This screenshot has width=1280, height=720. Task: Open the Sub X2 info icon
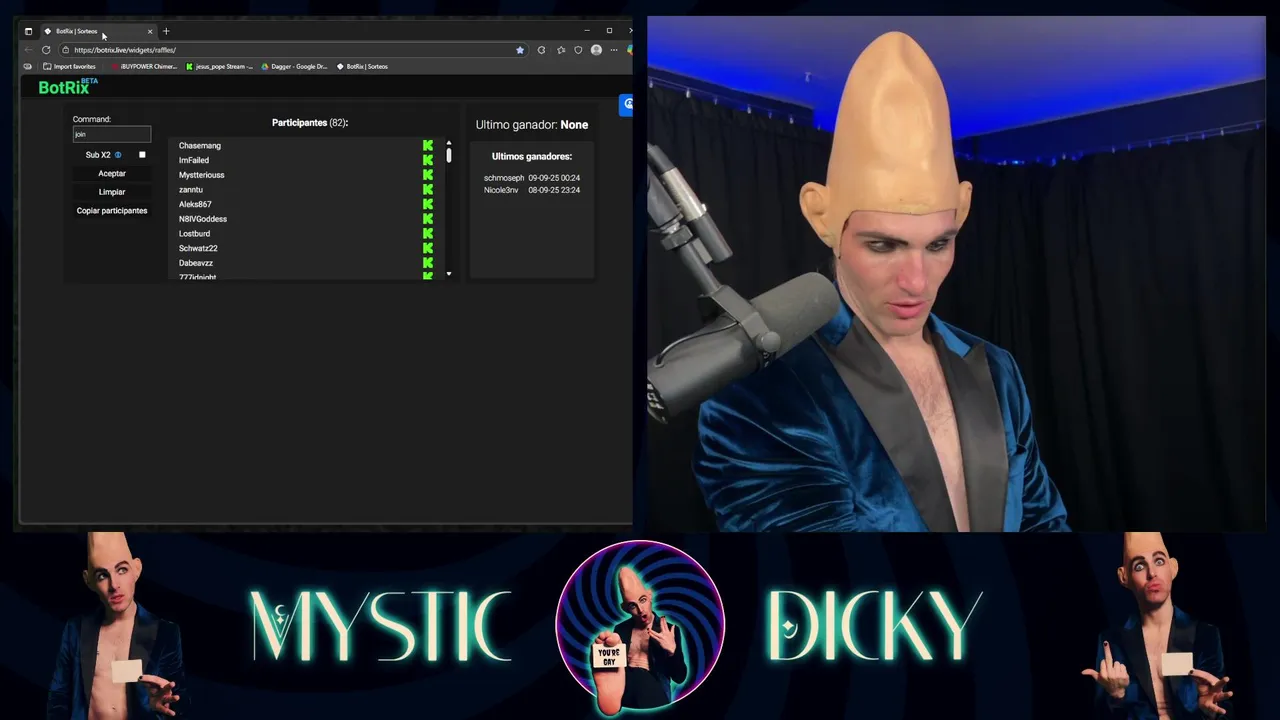118,155
